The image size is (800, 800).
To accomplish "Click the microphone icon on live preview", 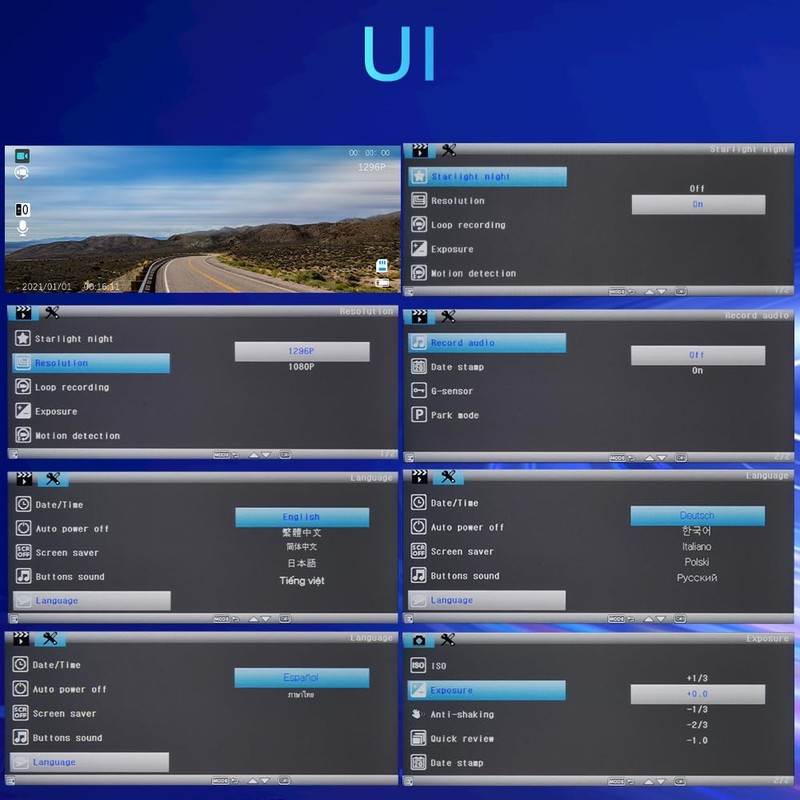I will [22, 229].
